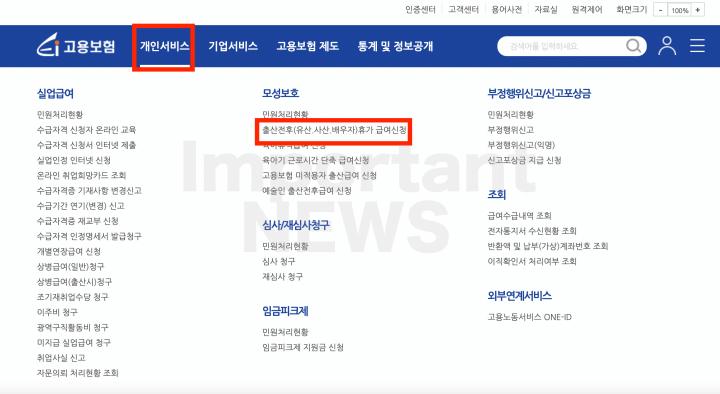Open 수급자격 인정명세서 발급청구

point(89,236)
